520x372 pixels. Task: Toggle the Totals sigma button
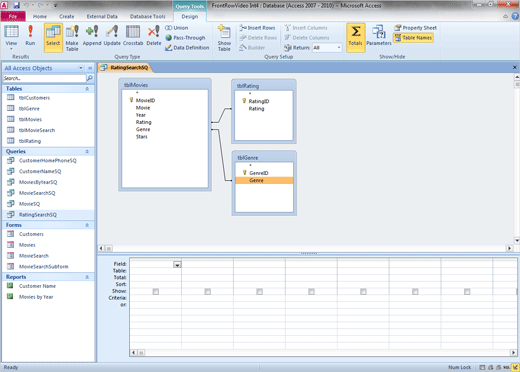(x=356, y=37)
